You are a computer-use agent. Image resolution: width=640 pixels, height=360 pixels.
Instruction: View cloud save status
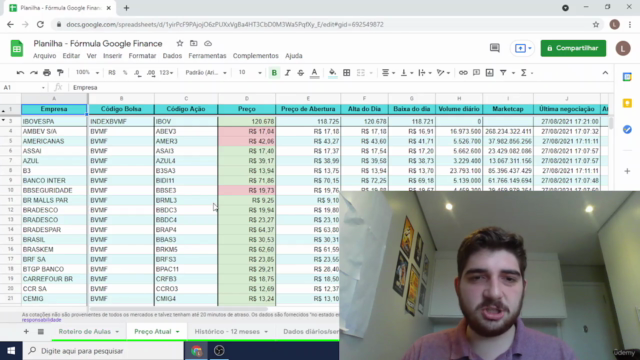point(208,43)
